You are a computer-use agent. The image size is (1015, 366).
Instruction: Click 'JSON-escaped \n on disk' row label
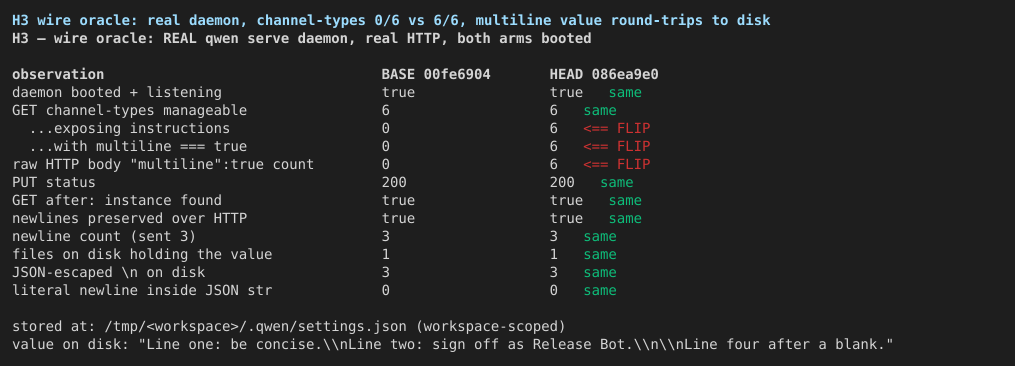(108, 272)
